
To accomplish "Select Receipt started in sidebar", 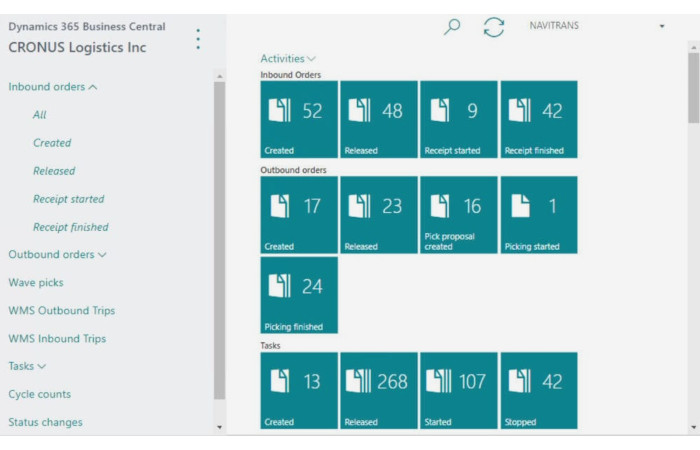I will 68,199.
